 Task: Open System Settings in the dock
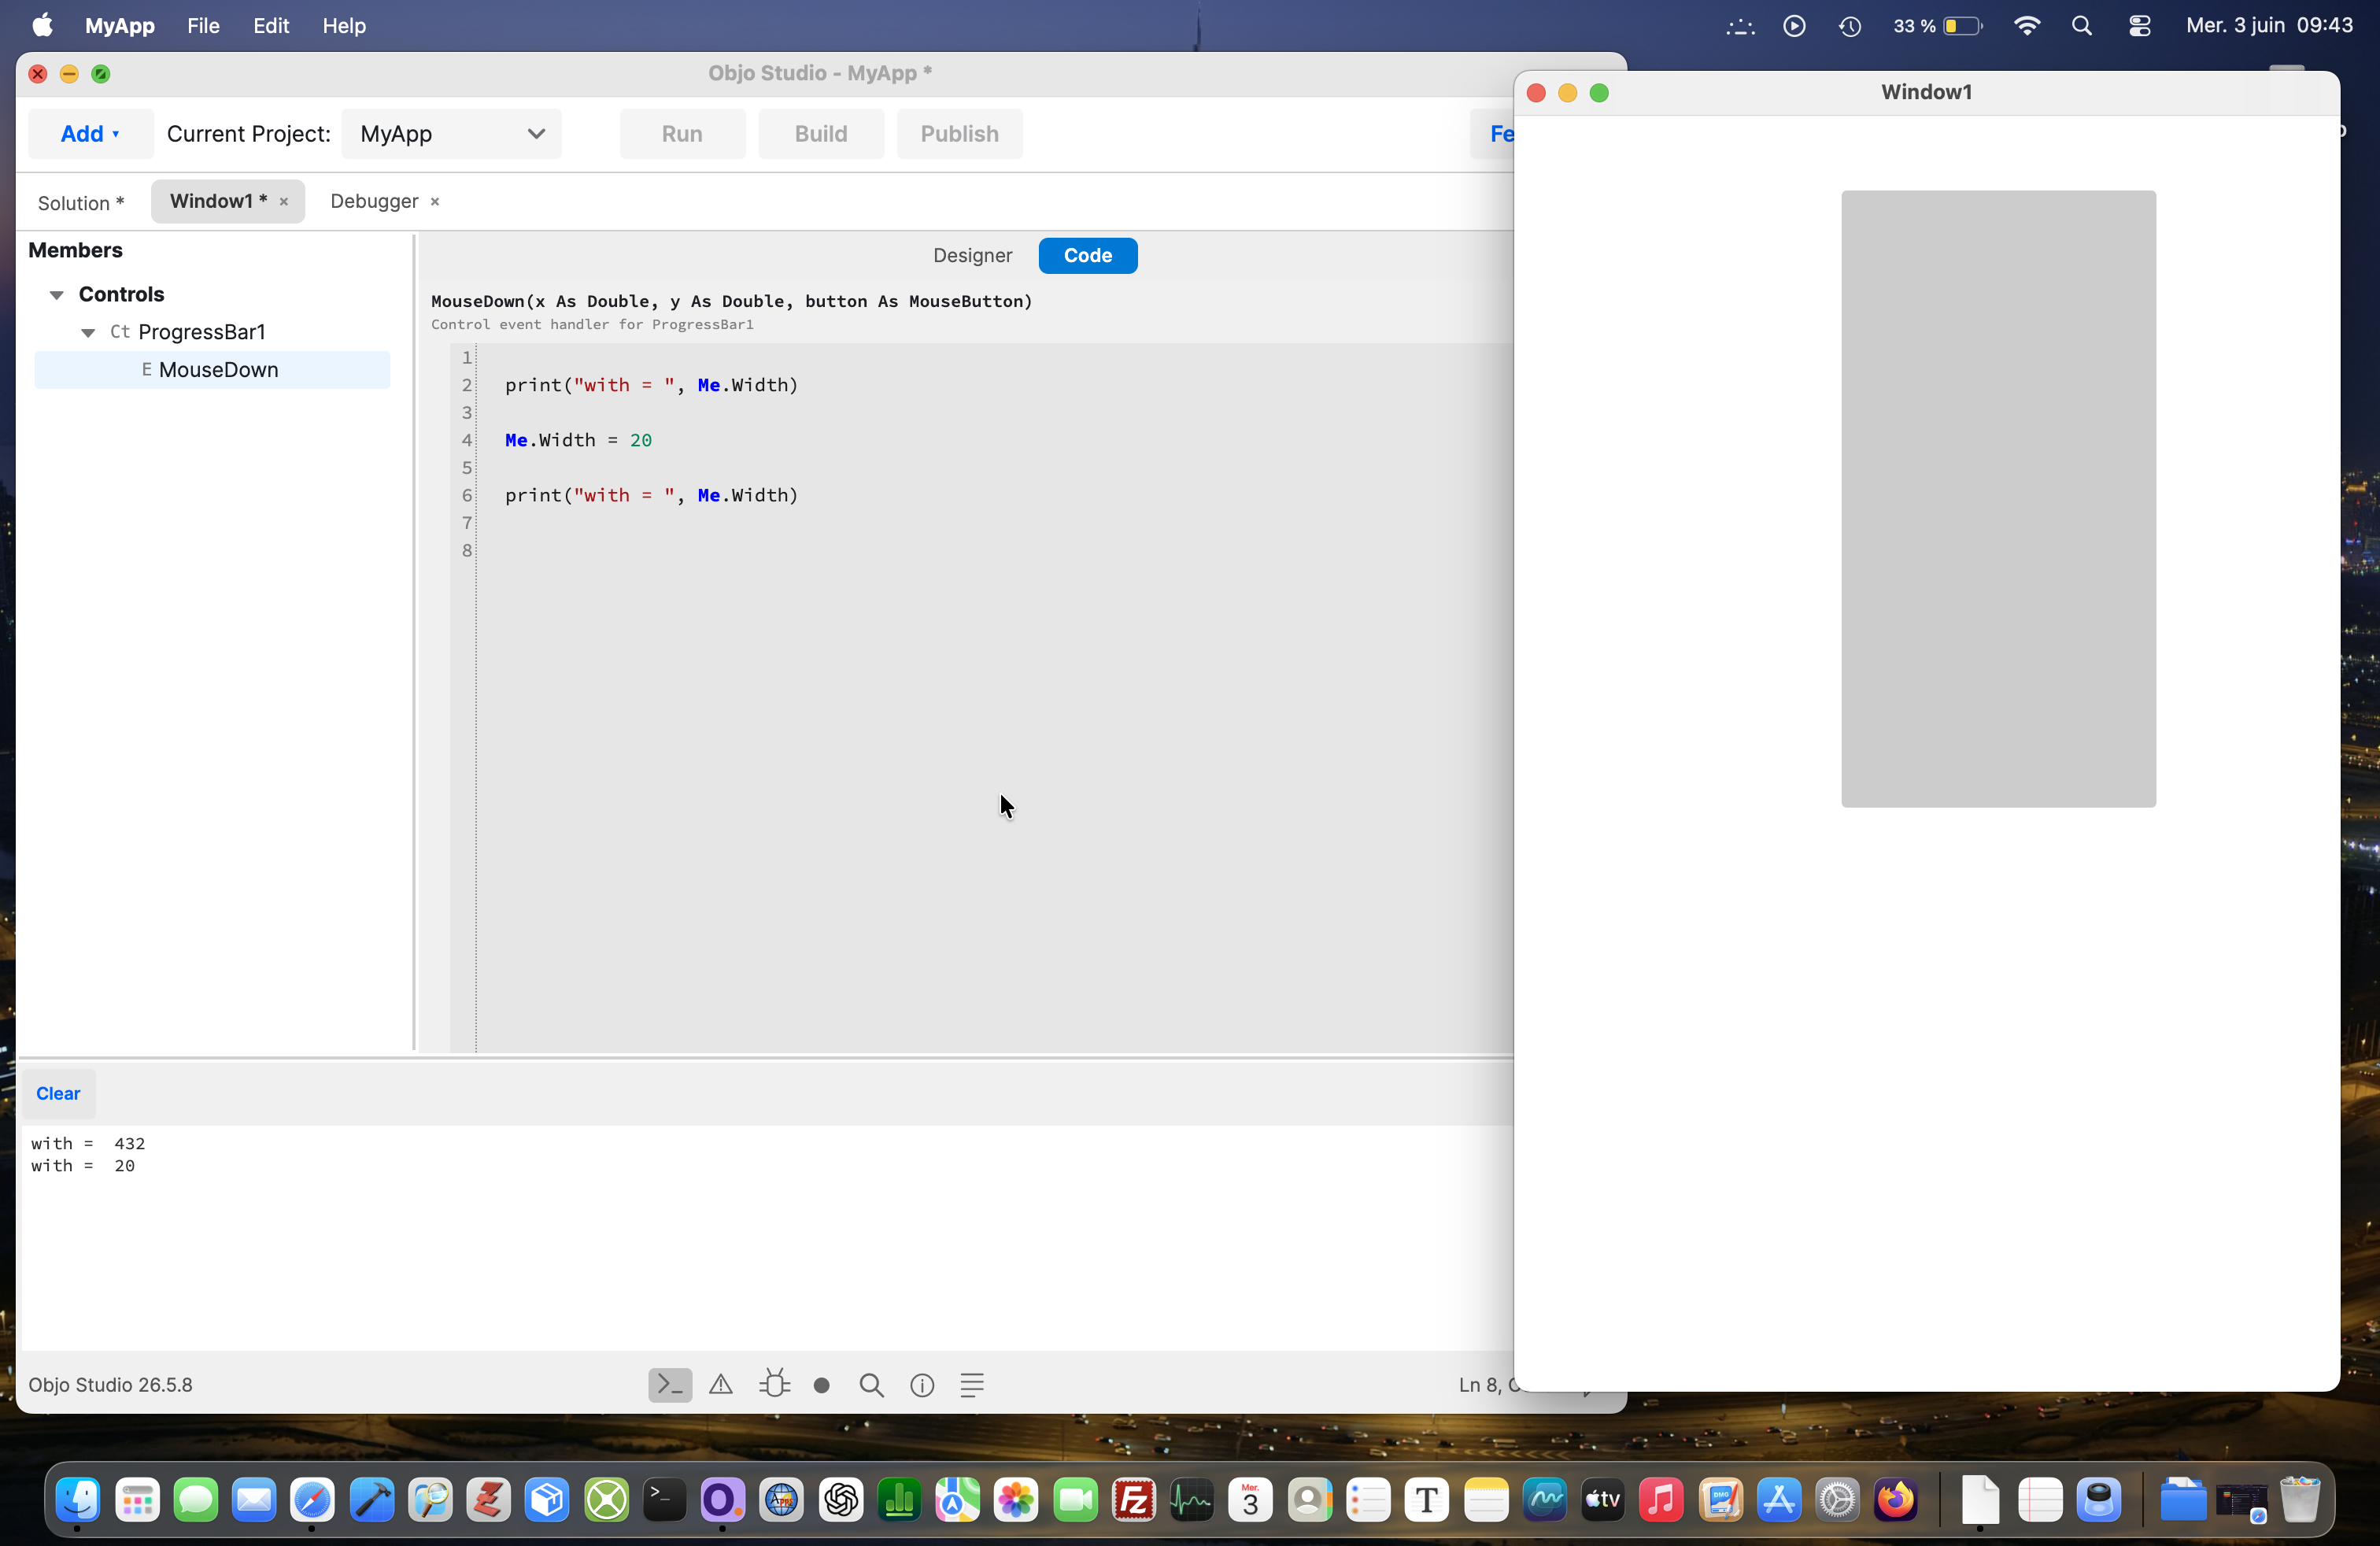(1837, 1499)
